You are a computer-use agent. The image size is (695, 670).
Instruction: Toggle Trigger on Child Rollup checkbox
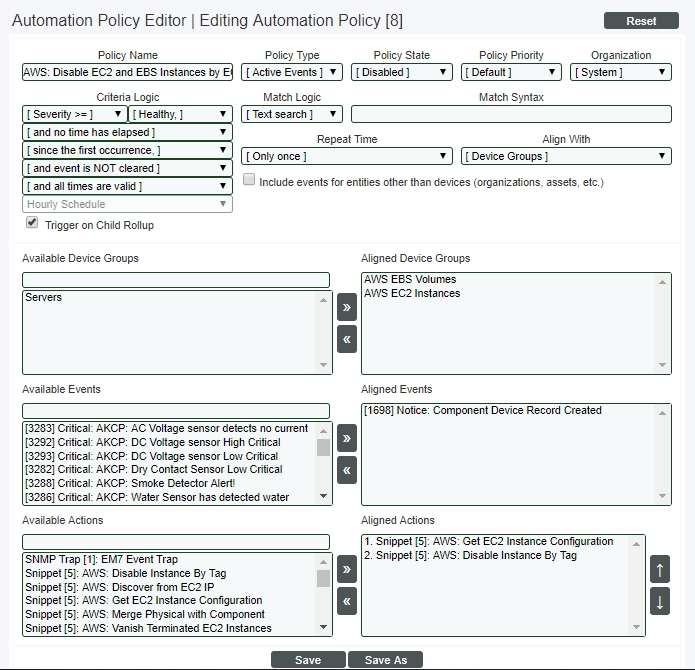pyautogui.click(x=32, y=223)
